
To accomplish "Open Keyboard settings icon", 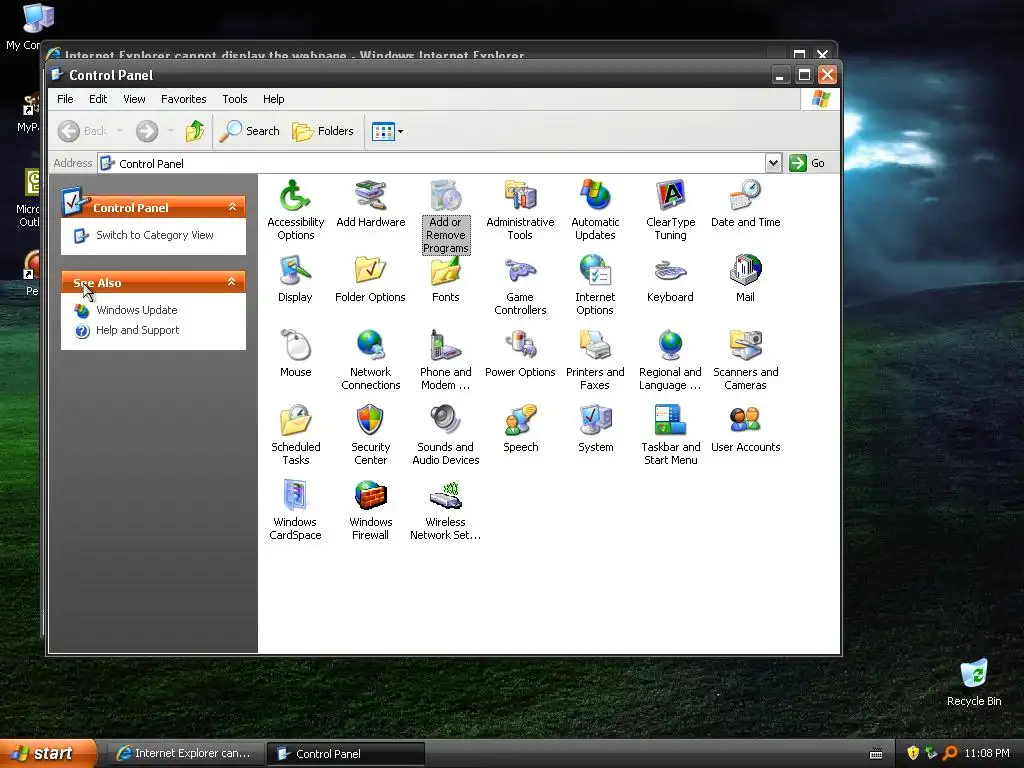I will [x=670, y=270].
